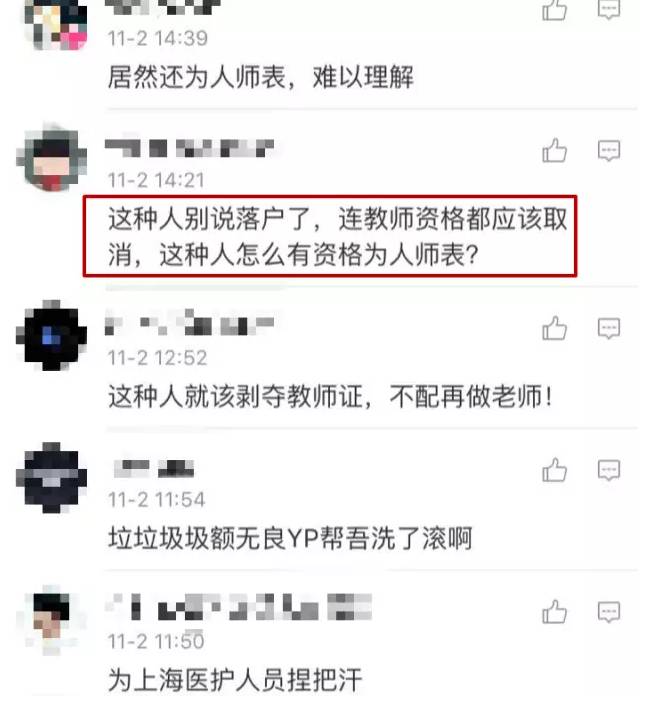
Task: Open the username above 11-2 14:21
Action: (x=190, y=148)
